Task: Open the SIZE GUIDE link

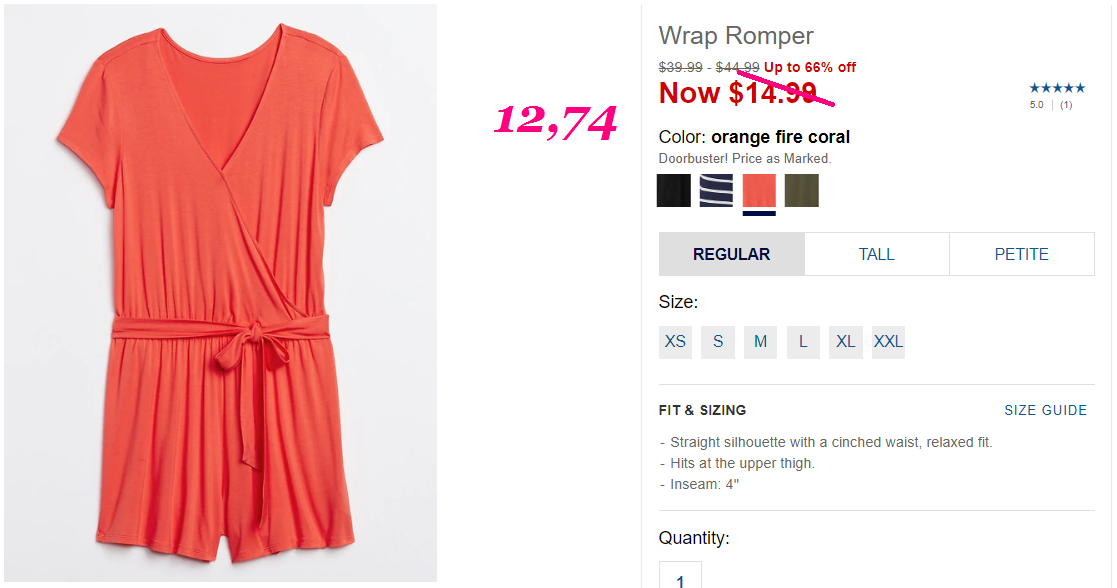Action: (x=1046, y=411)
